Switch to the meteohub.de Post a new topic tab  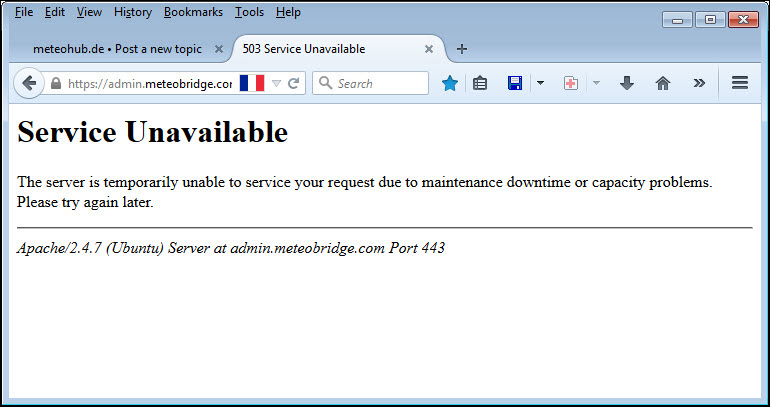pos(116,49)
